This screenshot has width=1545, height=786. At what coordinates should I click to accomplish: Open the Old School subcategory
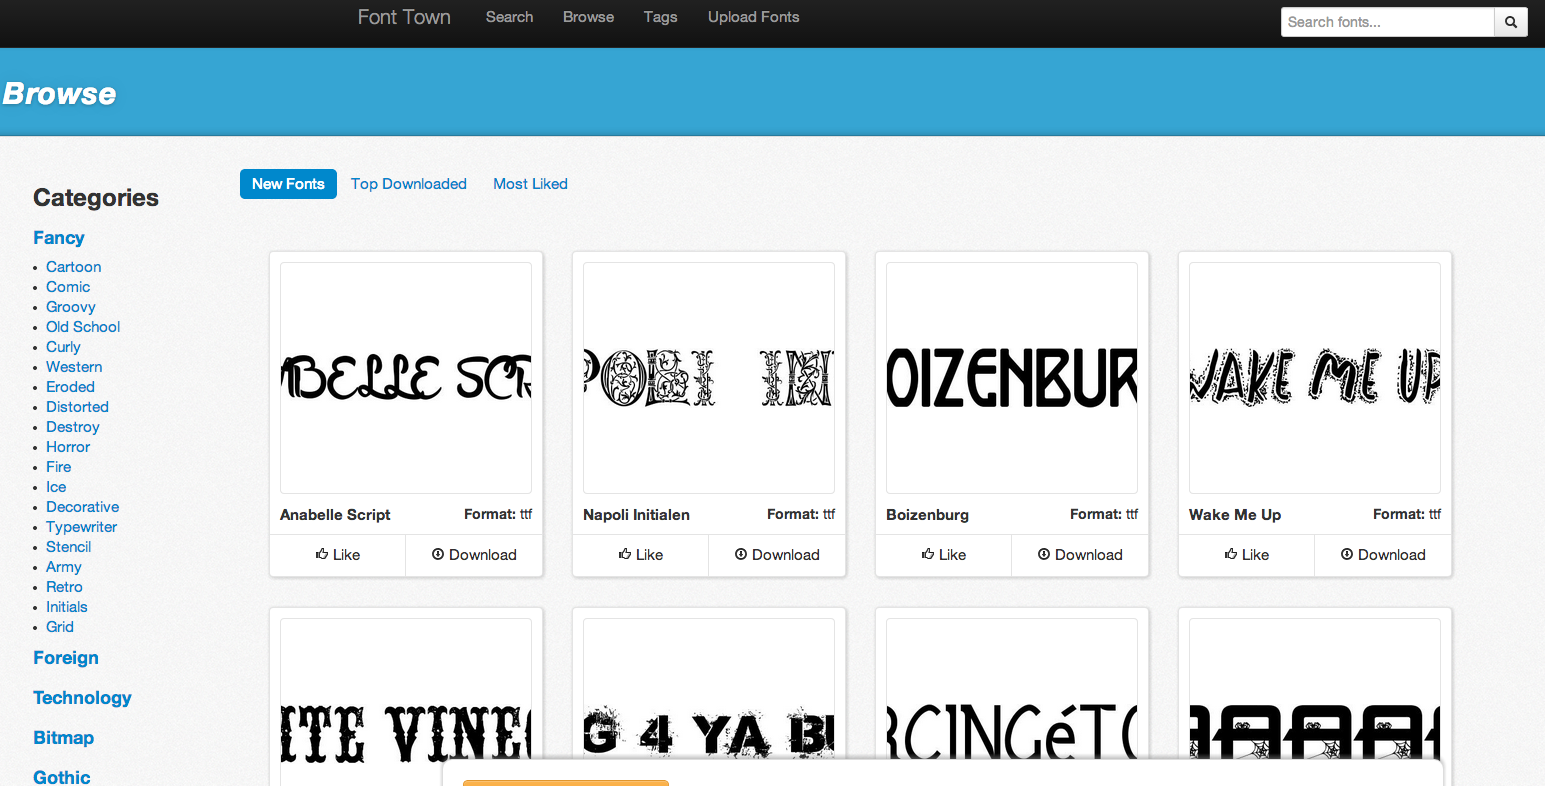click(x=83, y=327)
